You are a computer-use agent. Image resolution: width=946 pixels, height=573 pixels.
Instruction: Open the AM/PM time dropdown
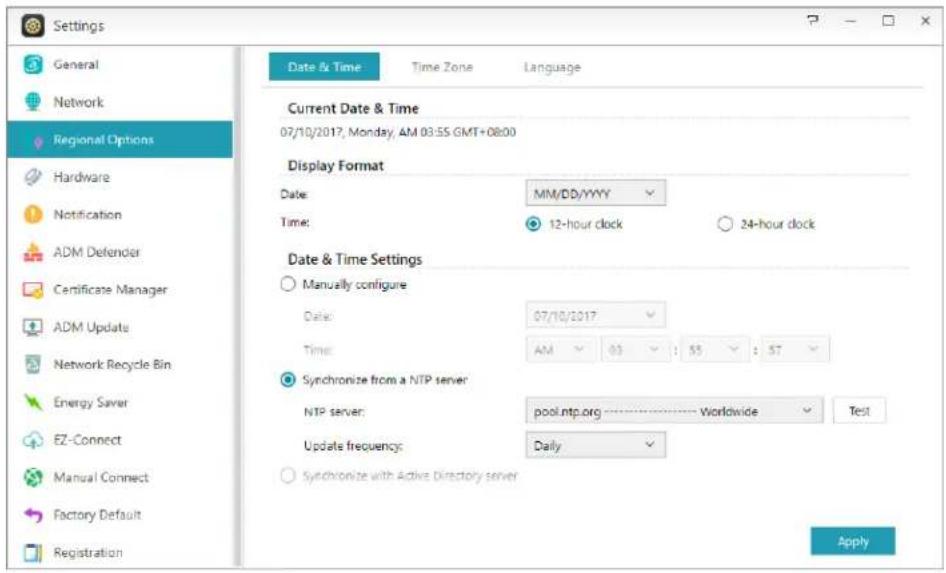click(x=560, y=349)
